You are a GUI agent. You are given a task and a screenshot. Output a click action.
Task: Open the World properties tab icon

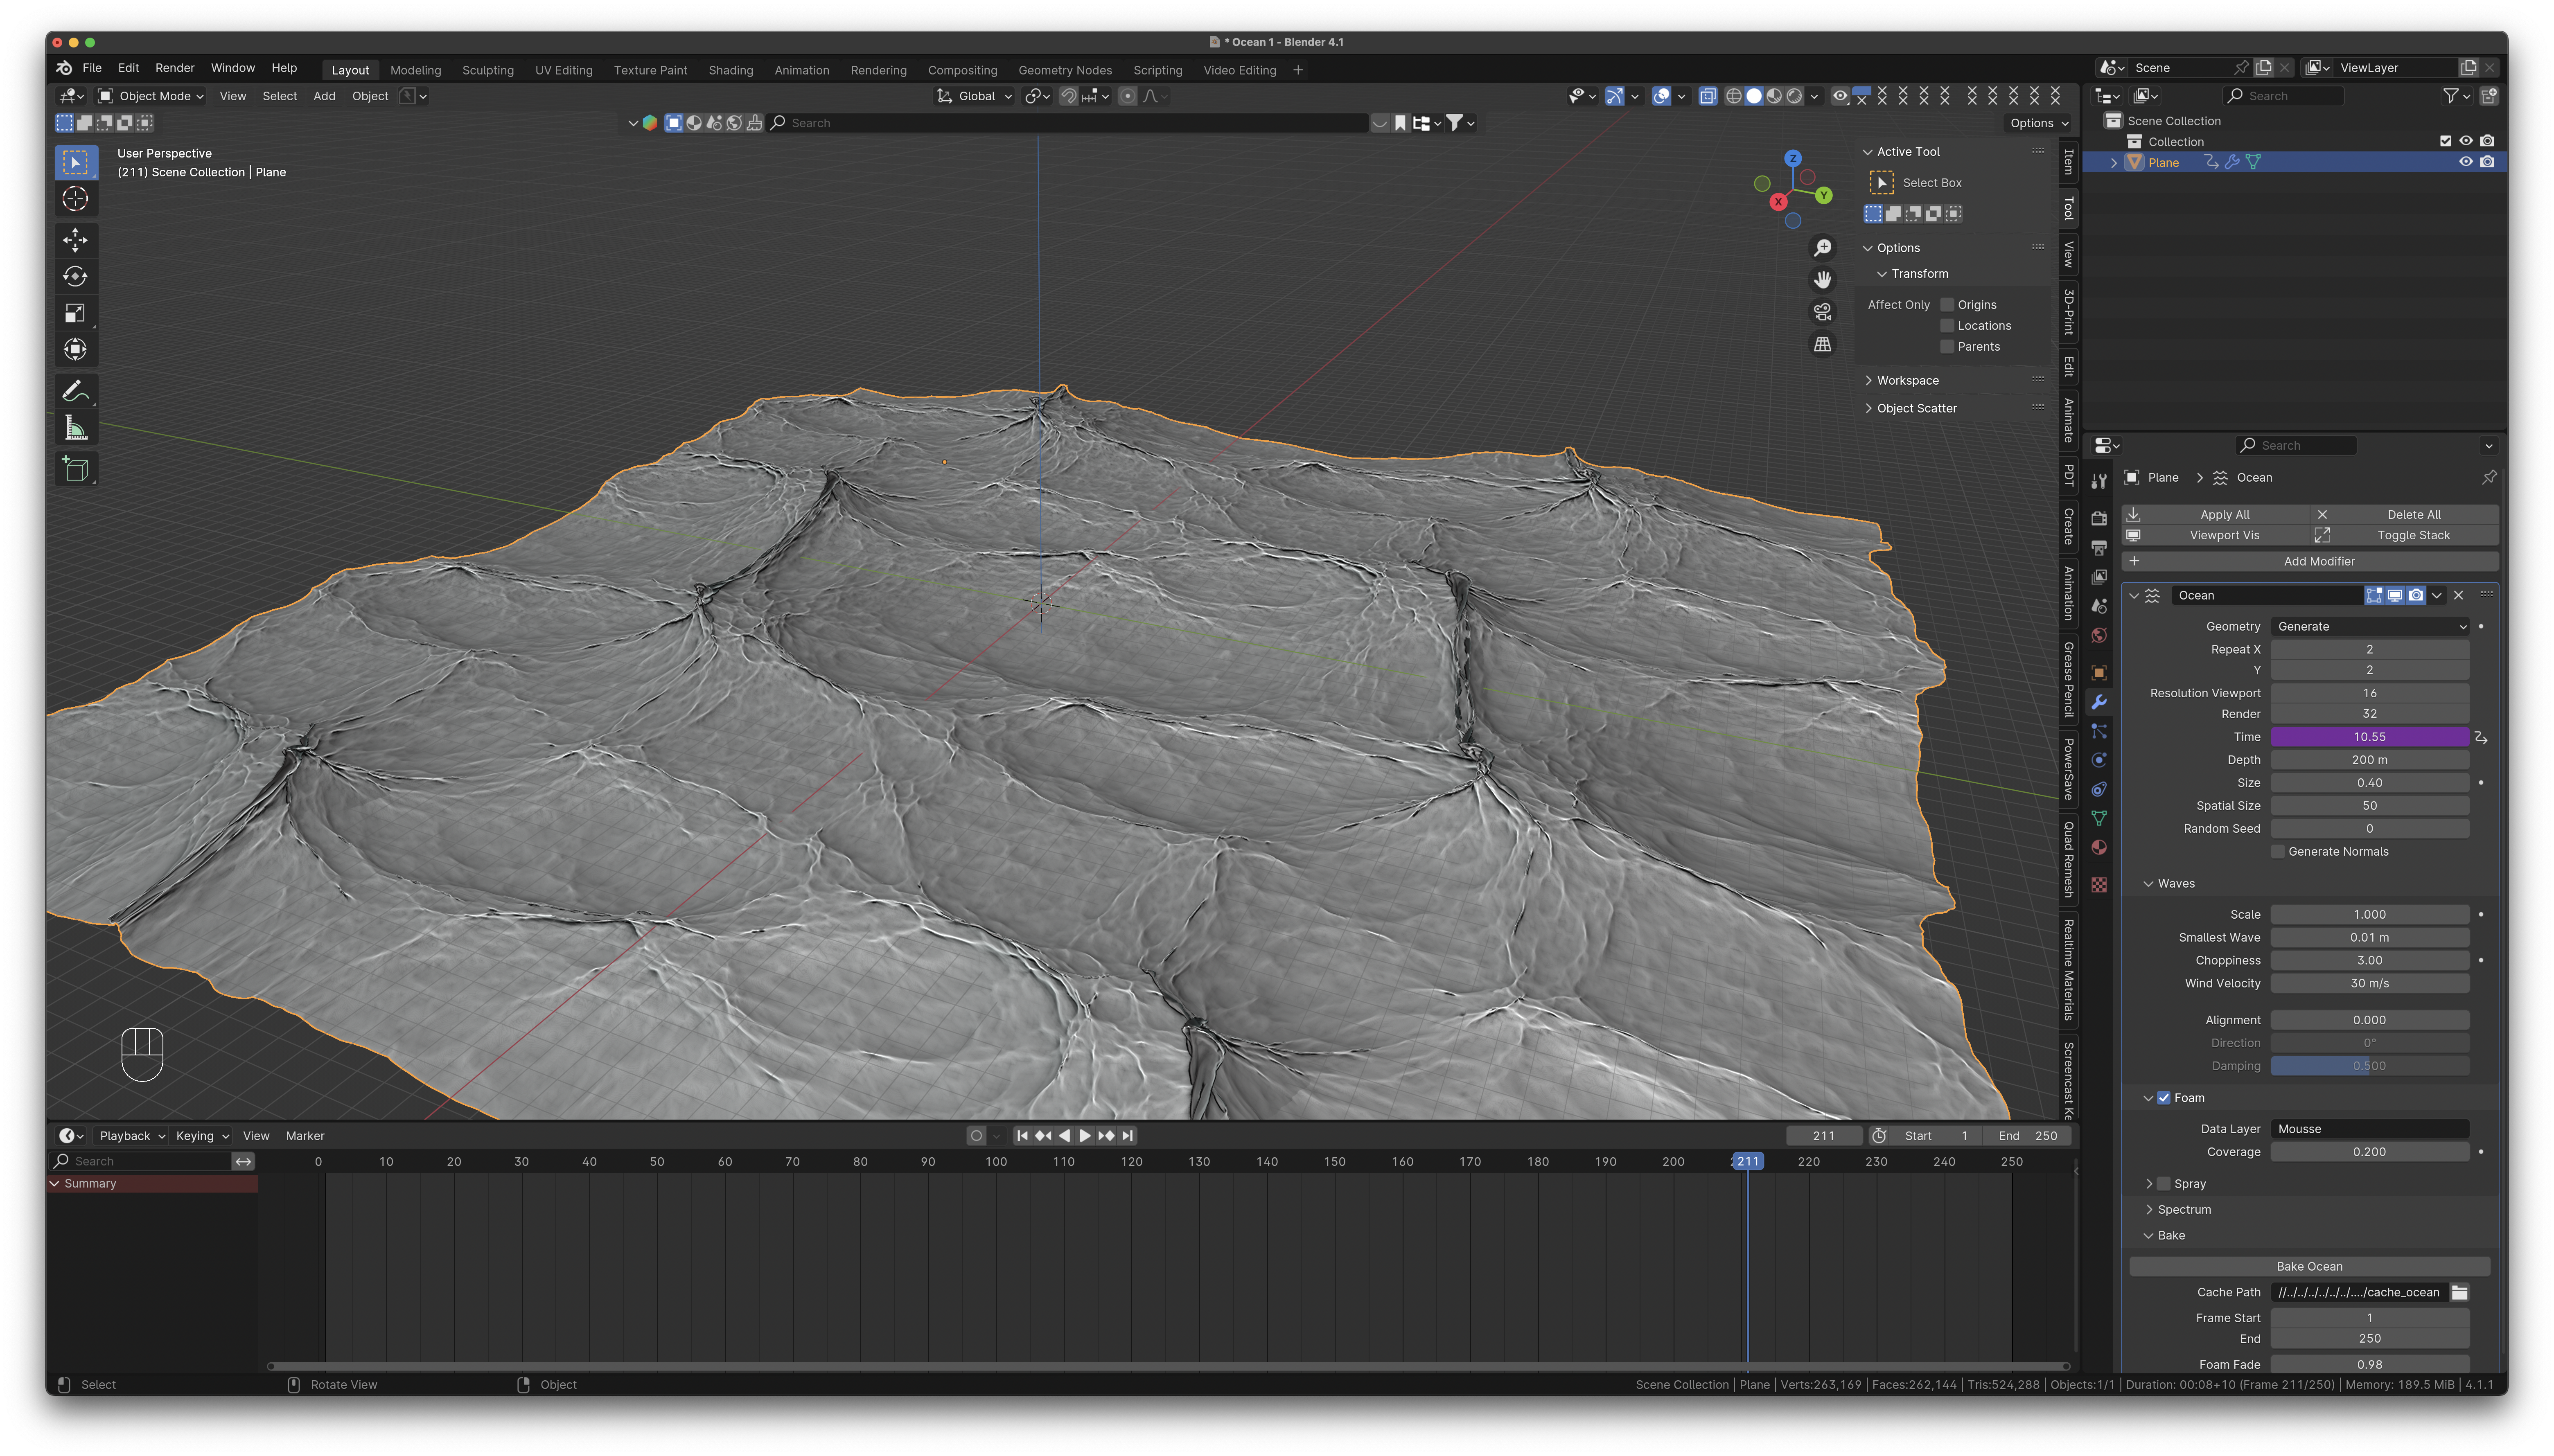pyautogui.click(x=2099, y=635)
